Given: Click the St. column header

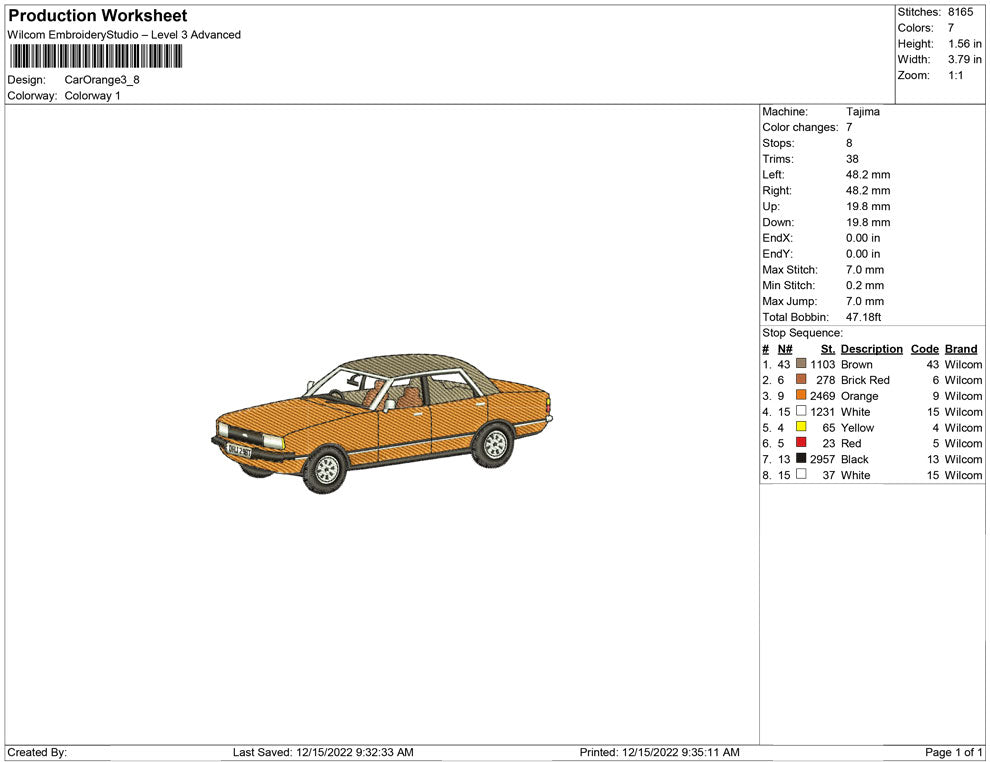Looking at the screenshot, I should 827,349.
